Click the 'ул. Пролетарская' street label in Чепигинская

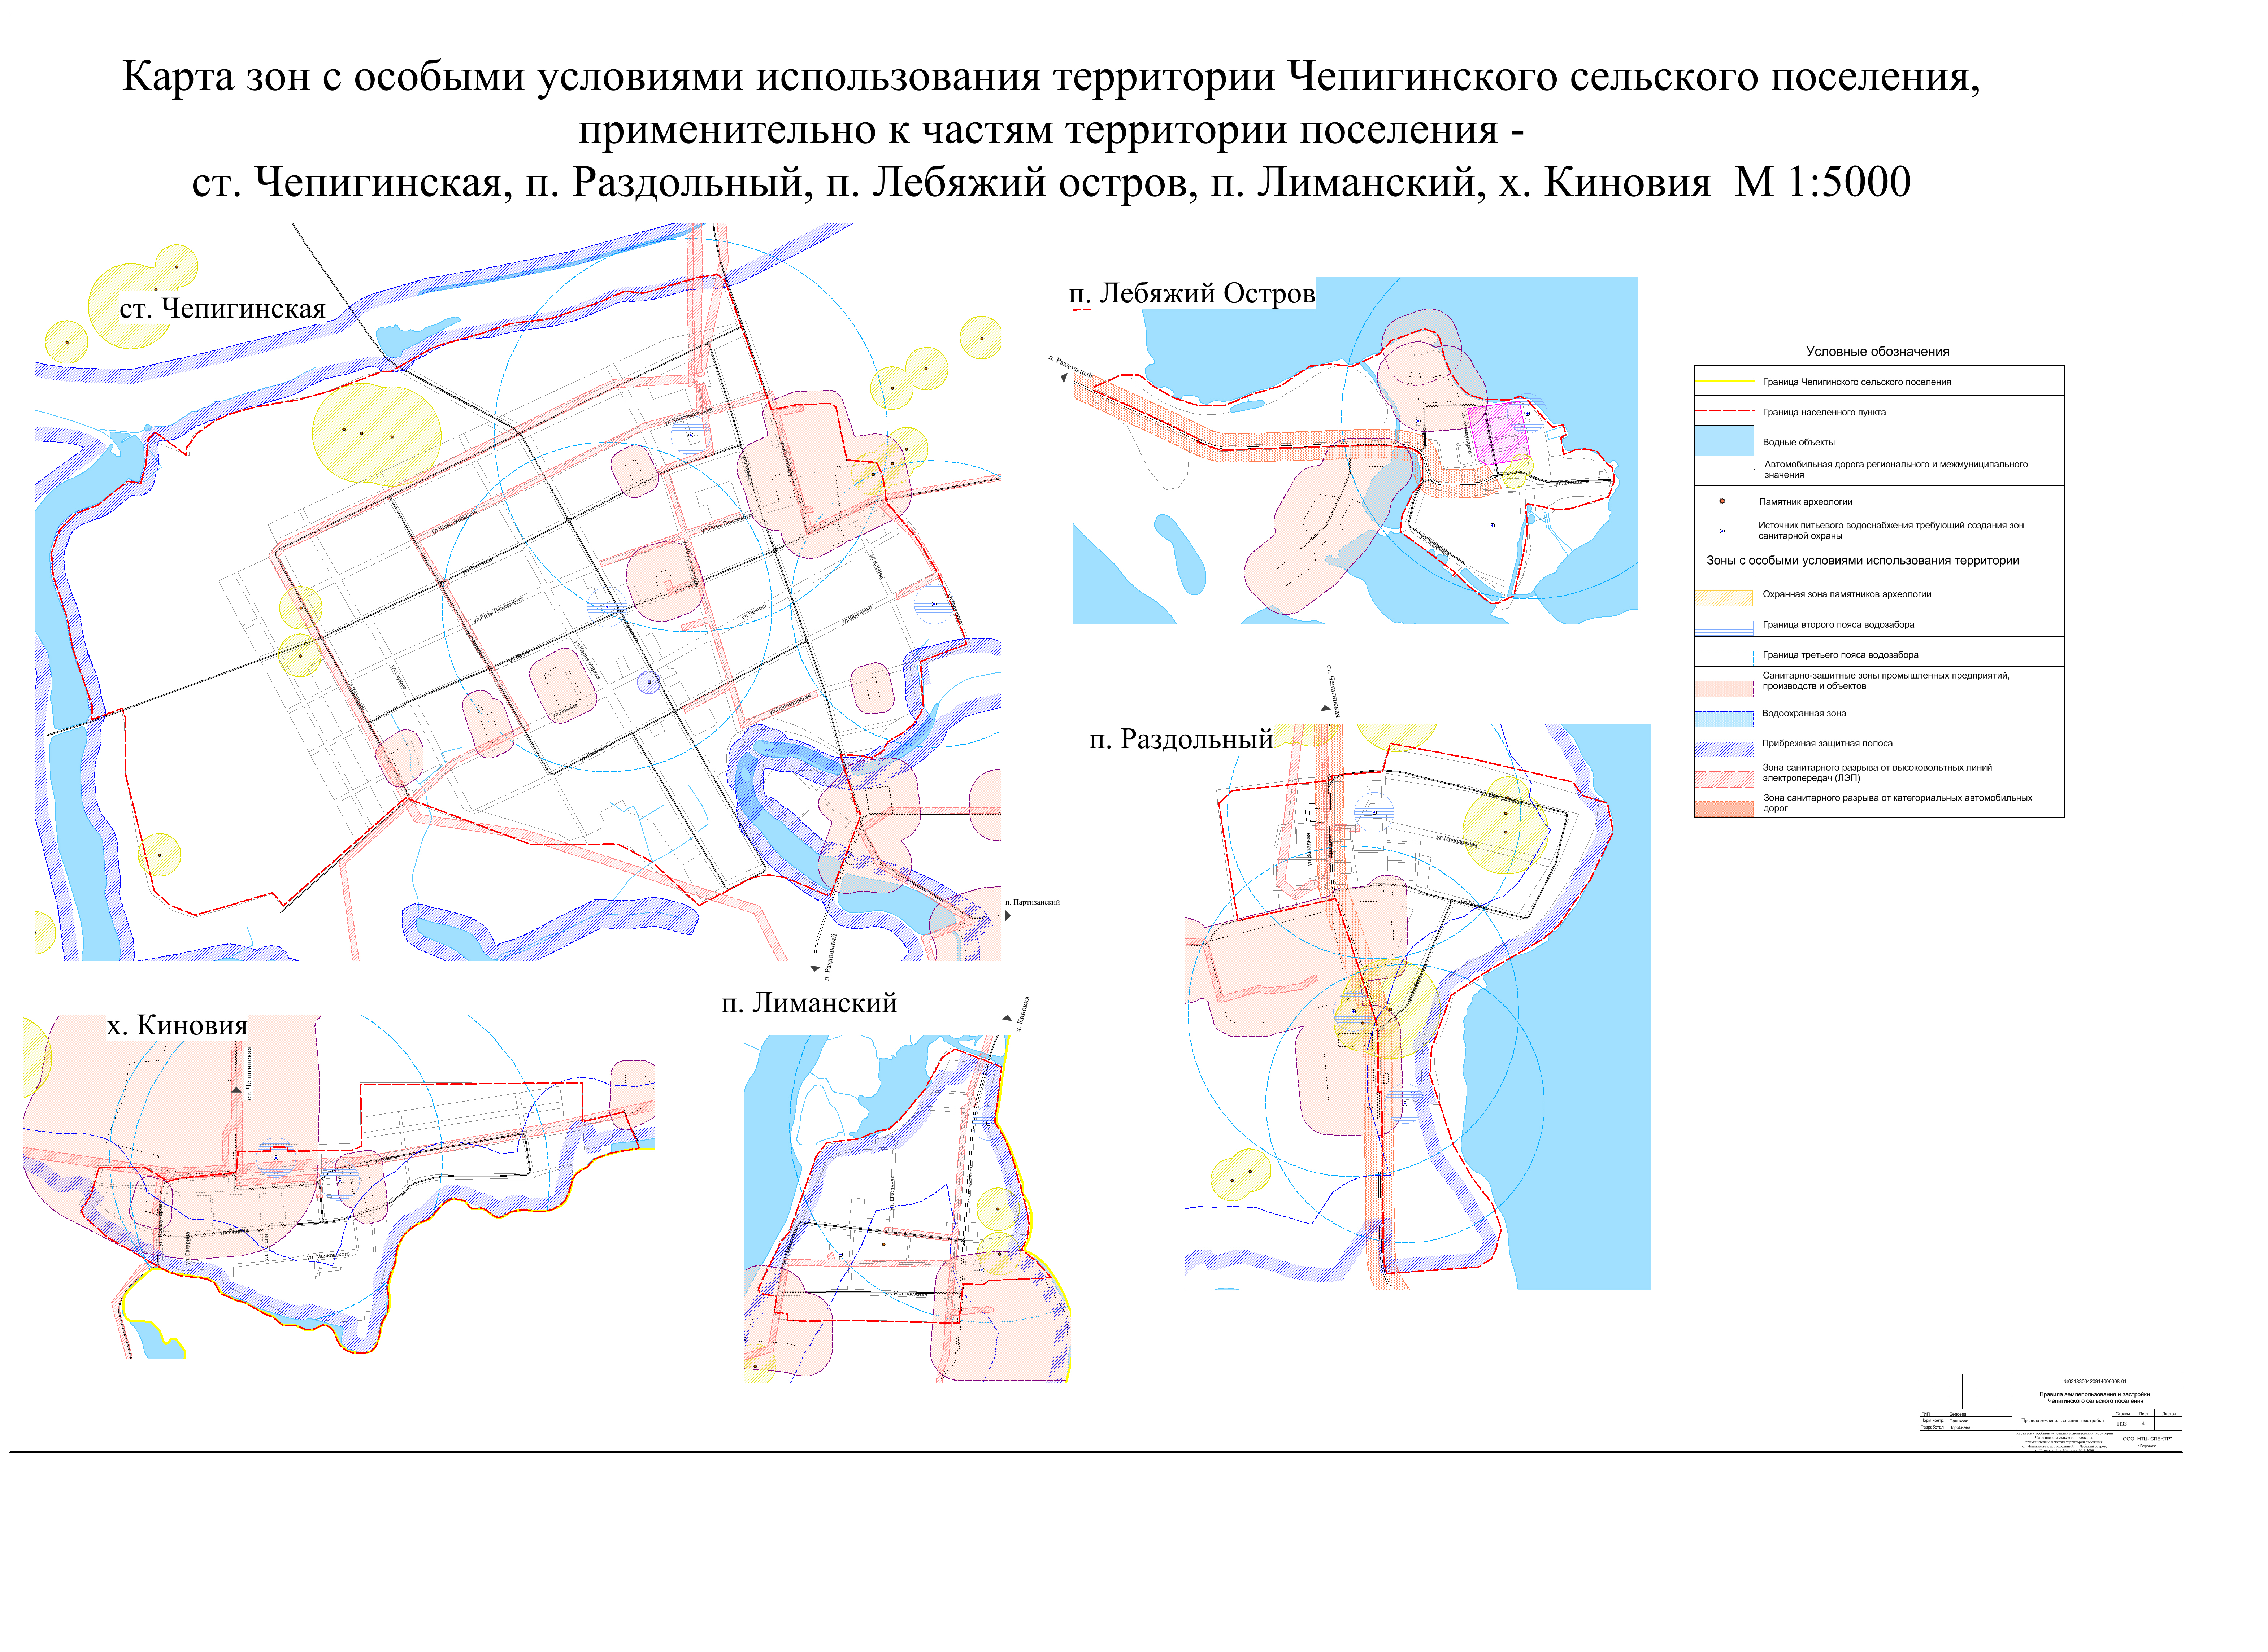pyautogui.click(x=791, y=704)
